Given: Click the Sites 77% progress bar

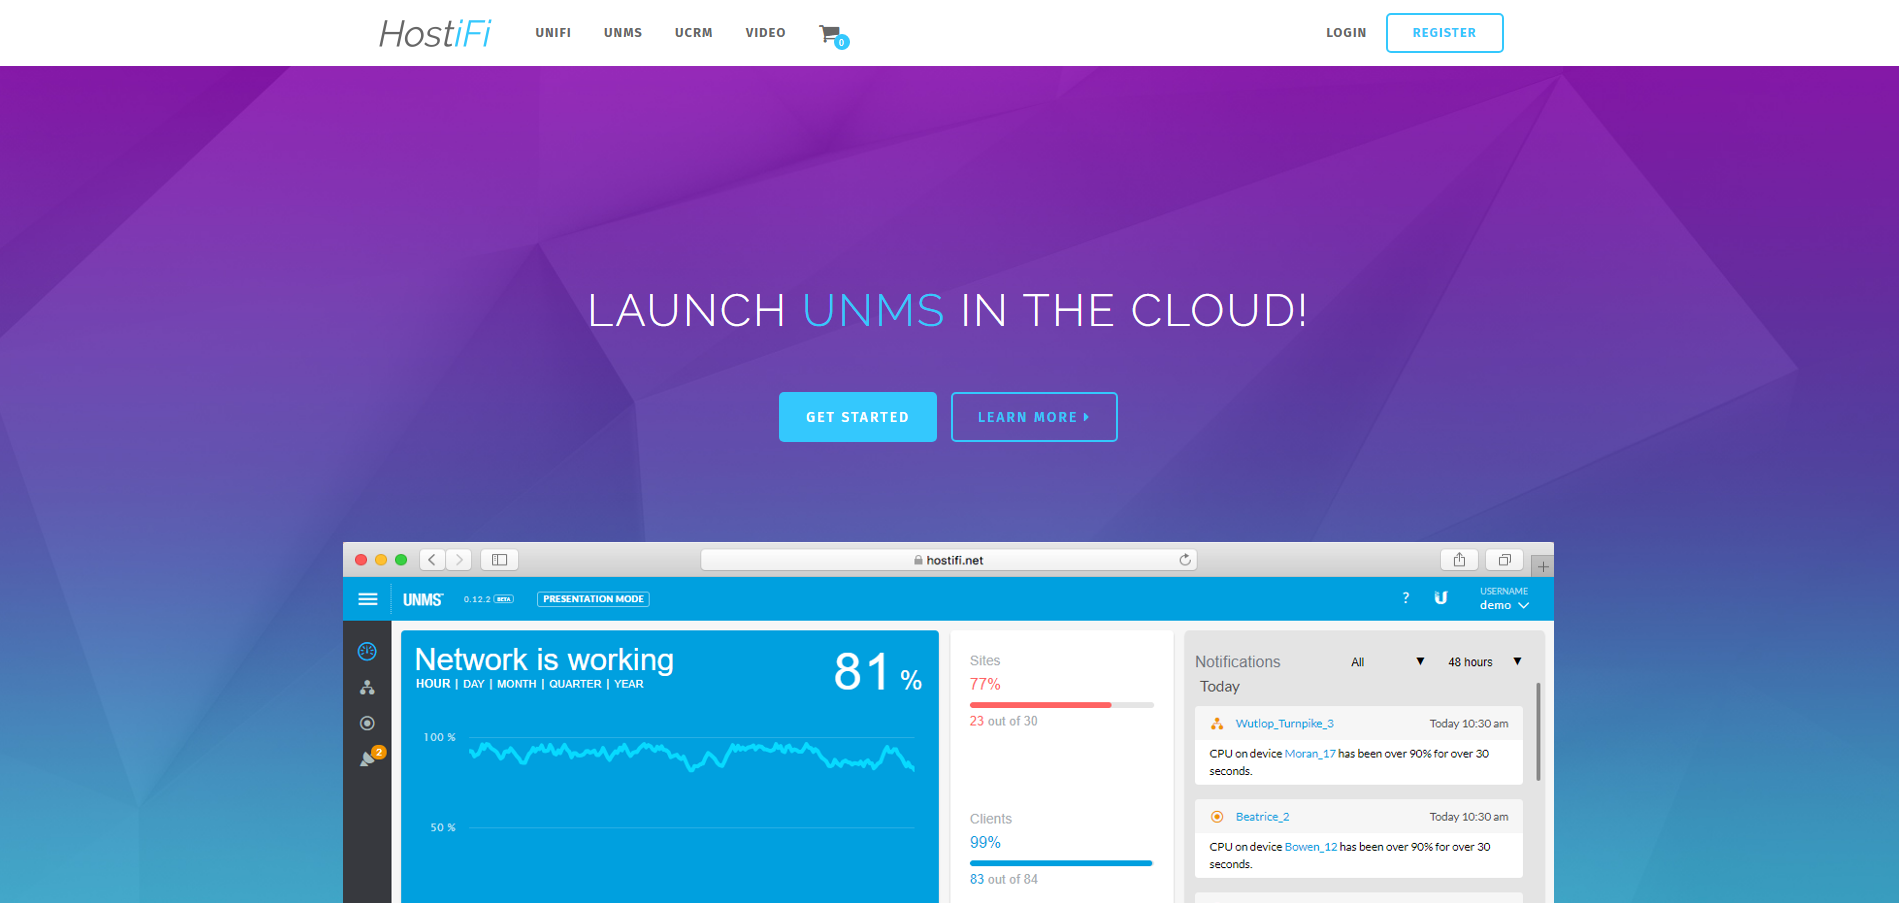Looking at the screenshot, I should tap(1062, 705).
